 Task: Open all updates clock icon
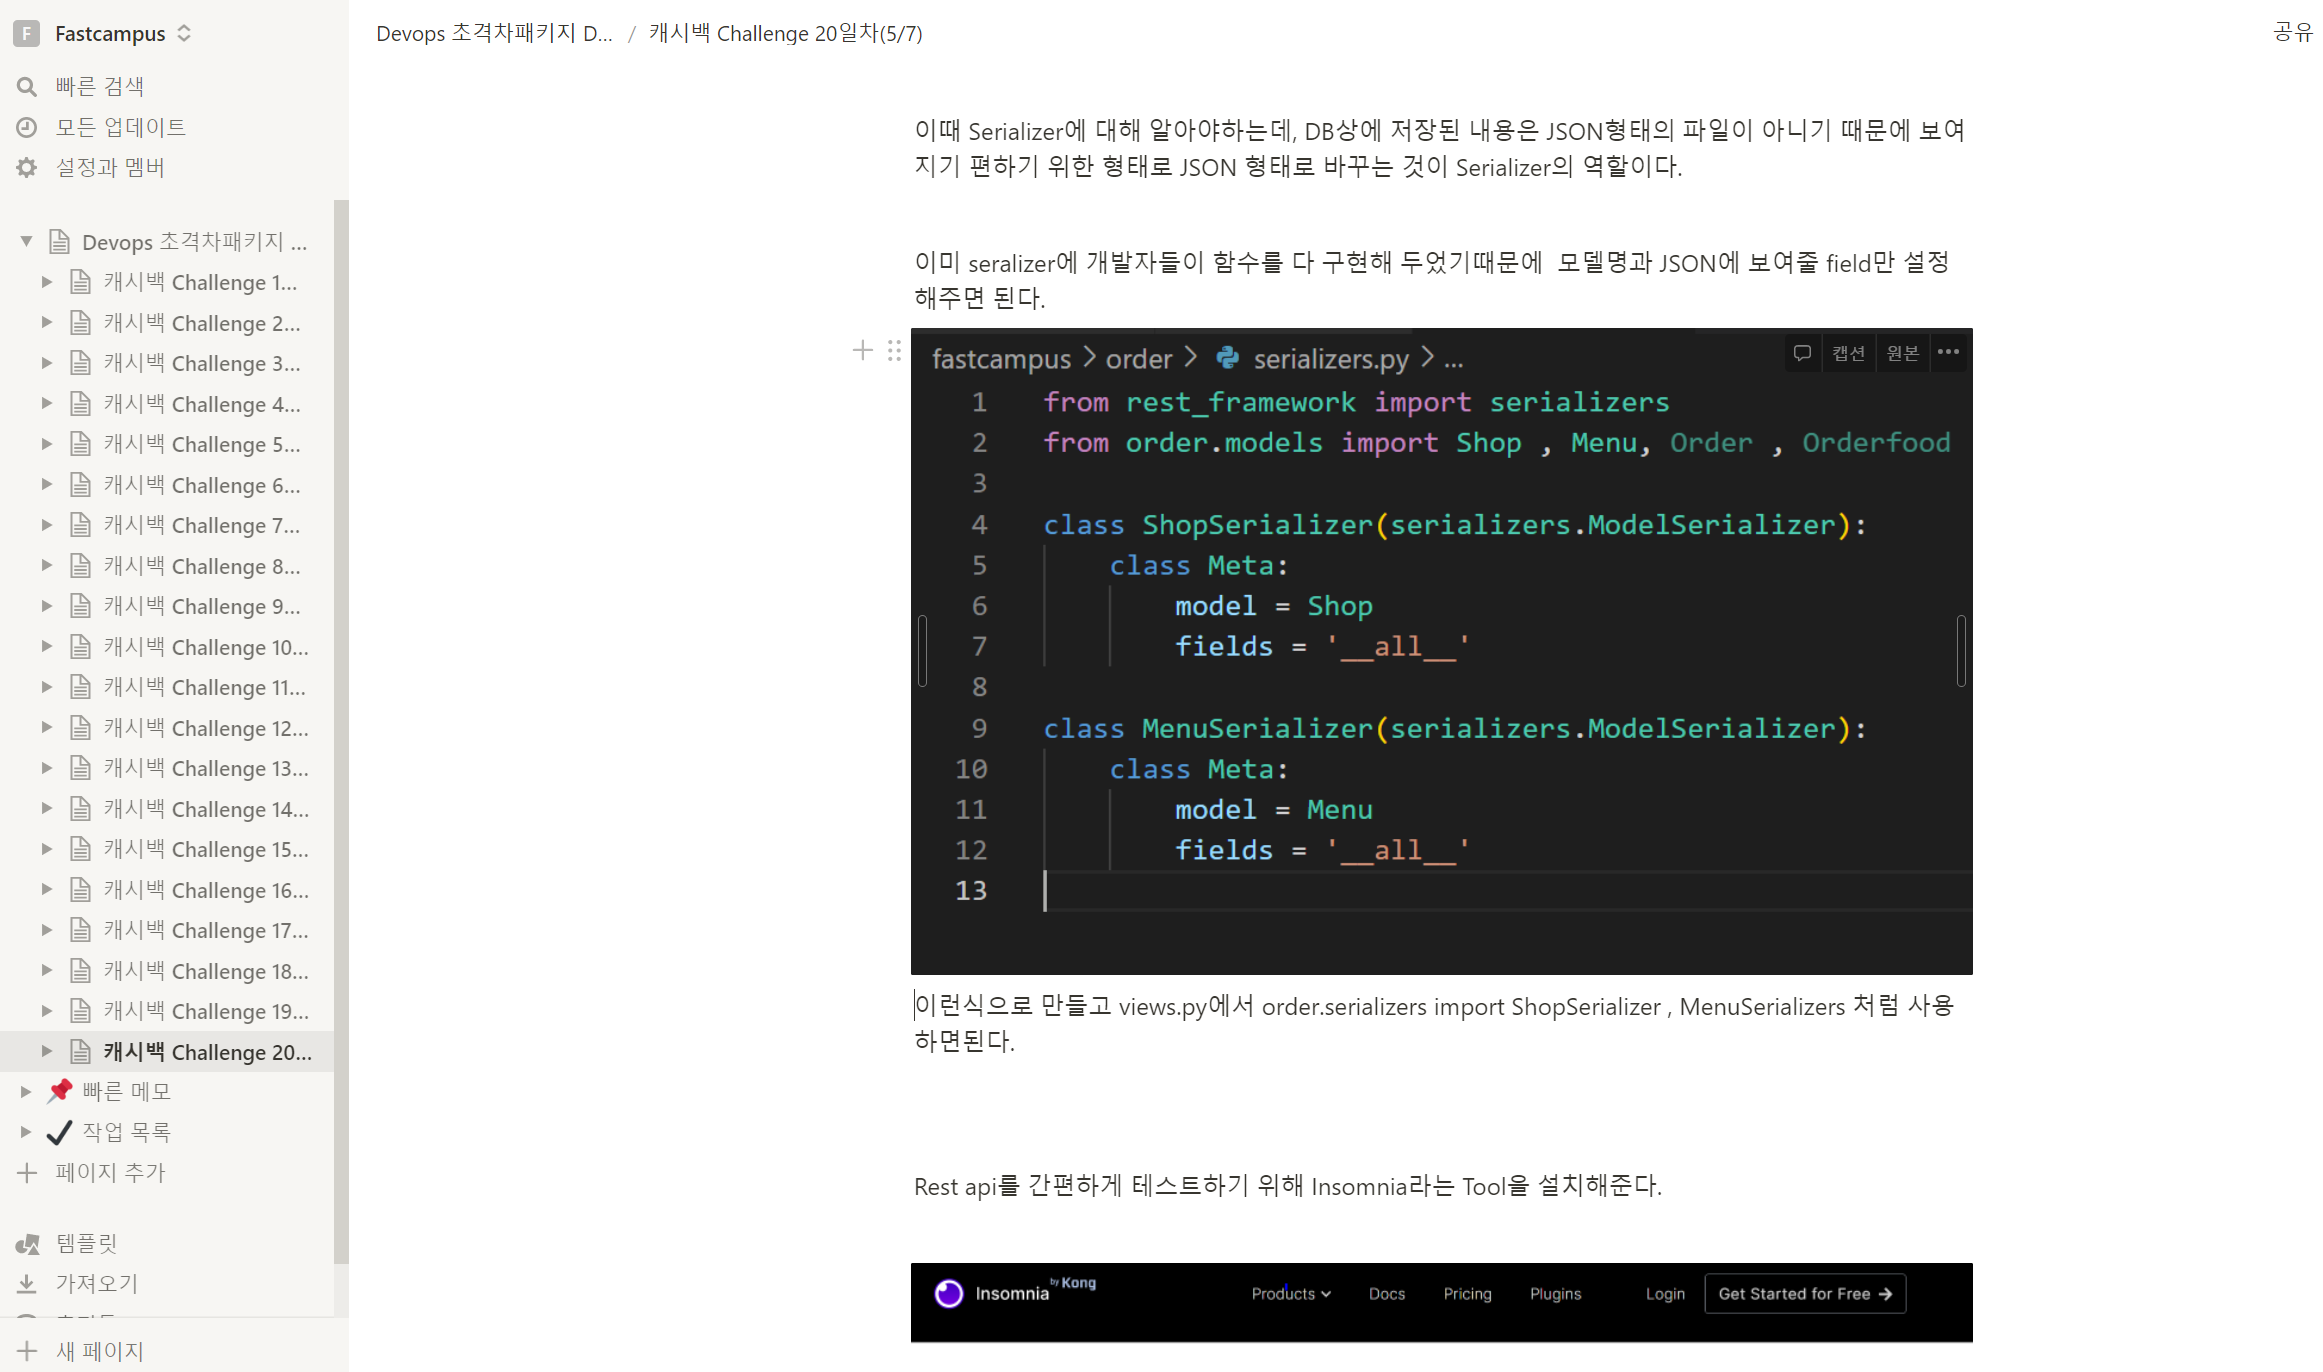(27, 127)
